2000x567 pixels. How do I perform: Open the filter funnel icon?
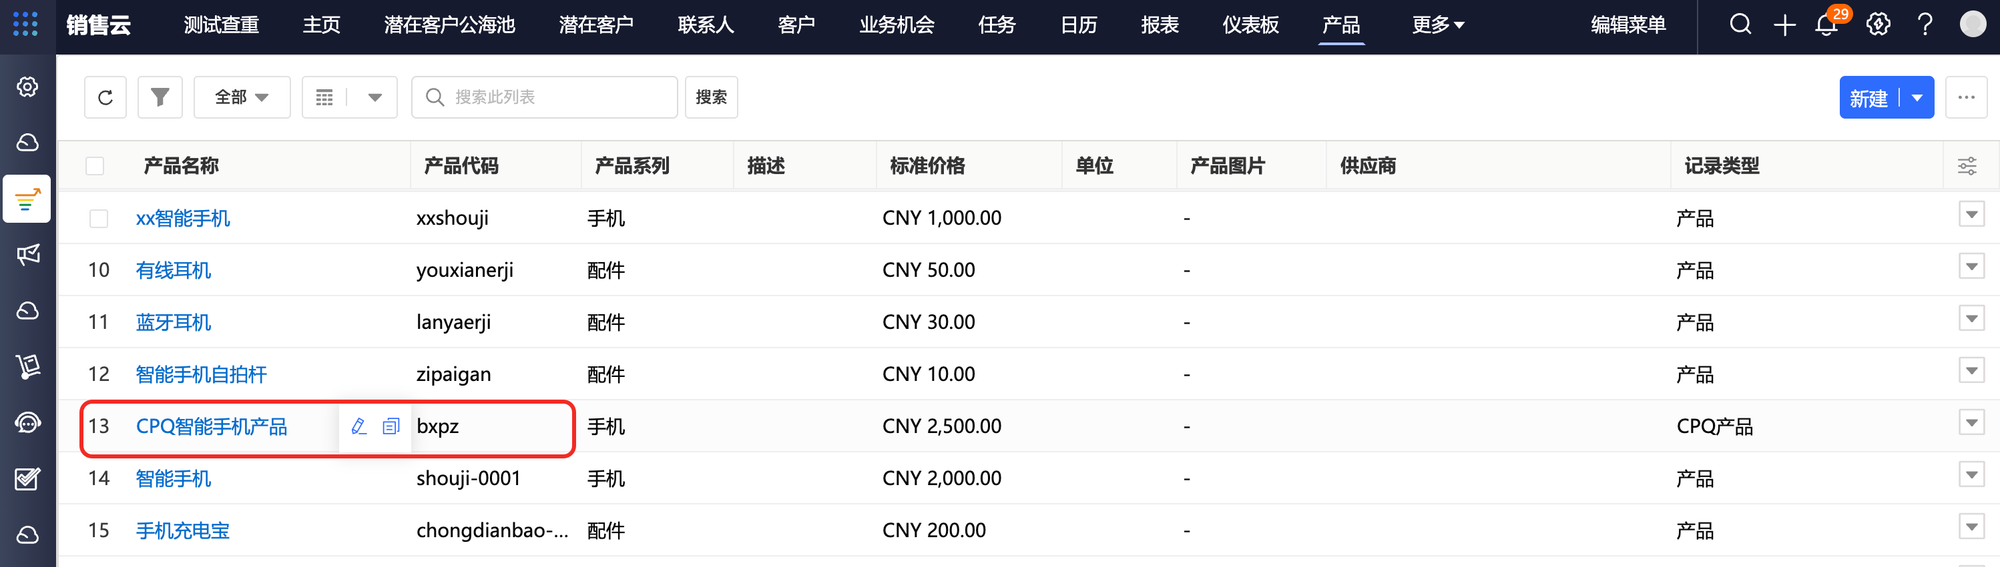tap(160, 97)
